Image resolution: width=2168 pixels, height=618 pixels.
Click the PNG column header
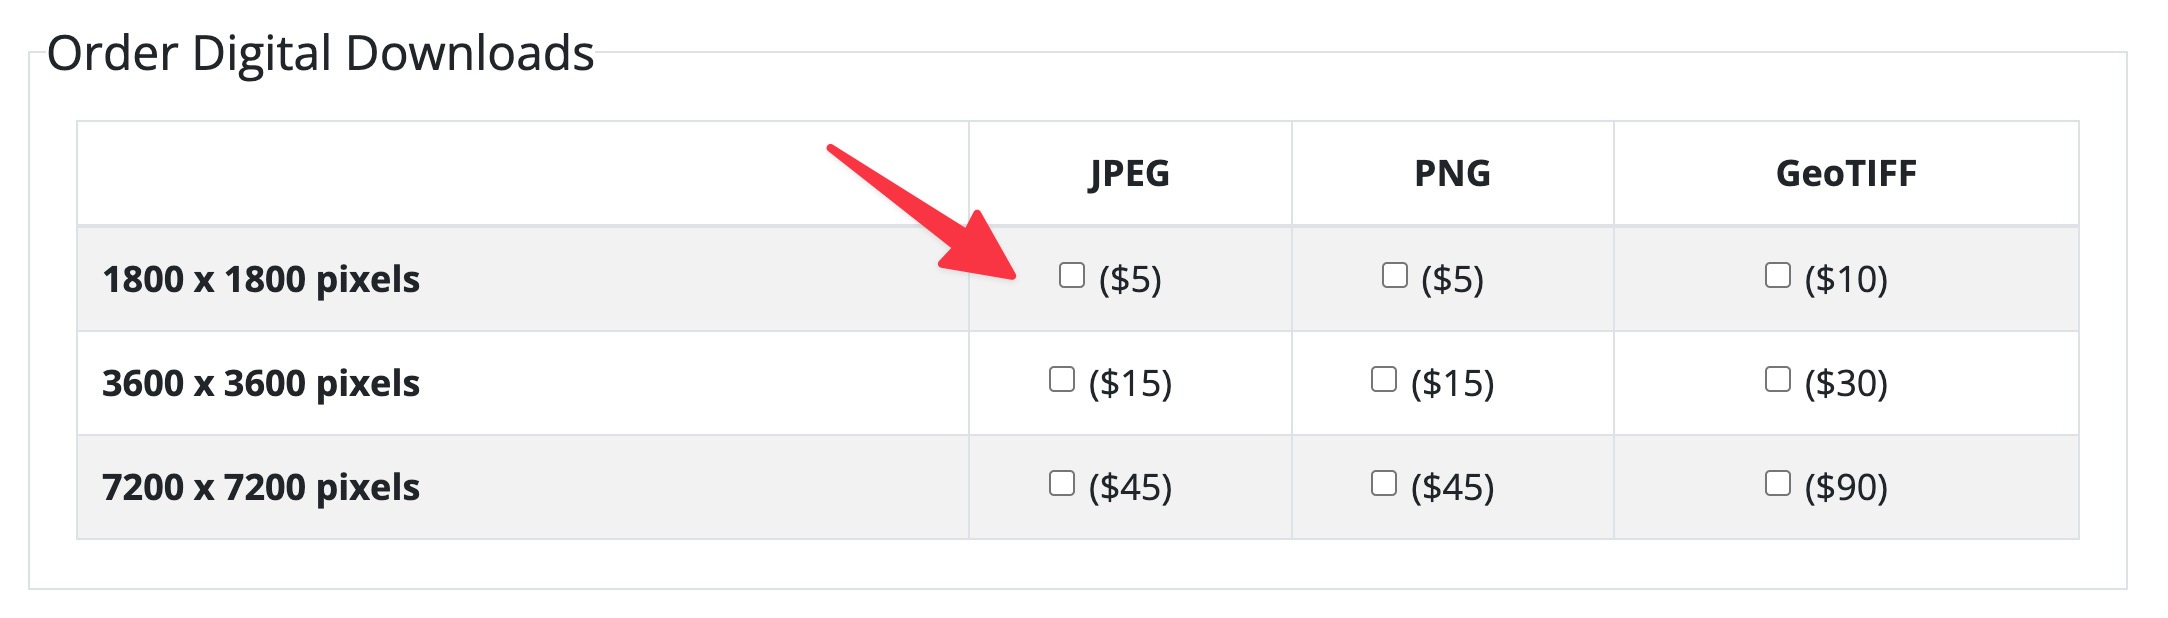1452,174
